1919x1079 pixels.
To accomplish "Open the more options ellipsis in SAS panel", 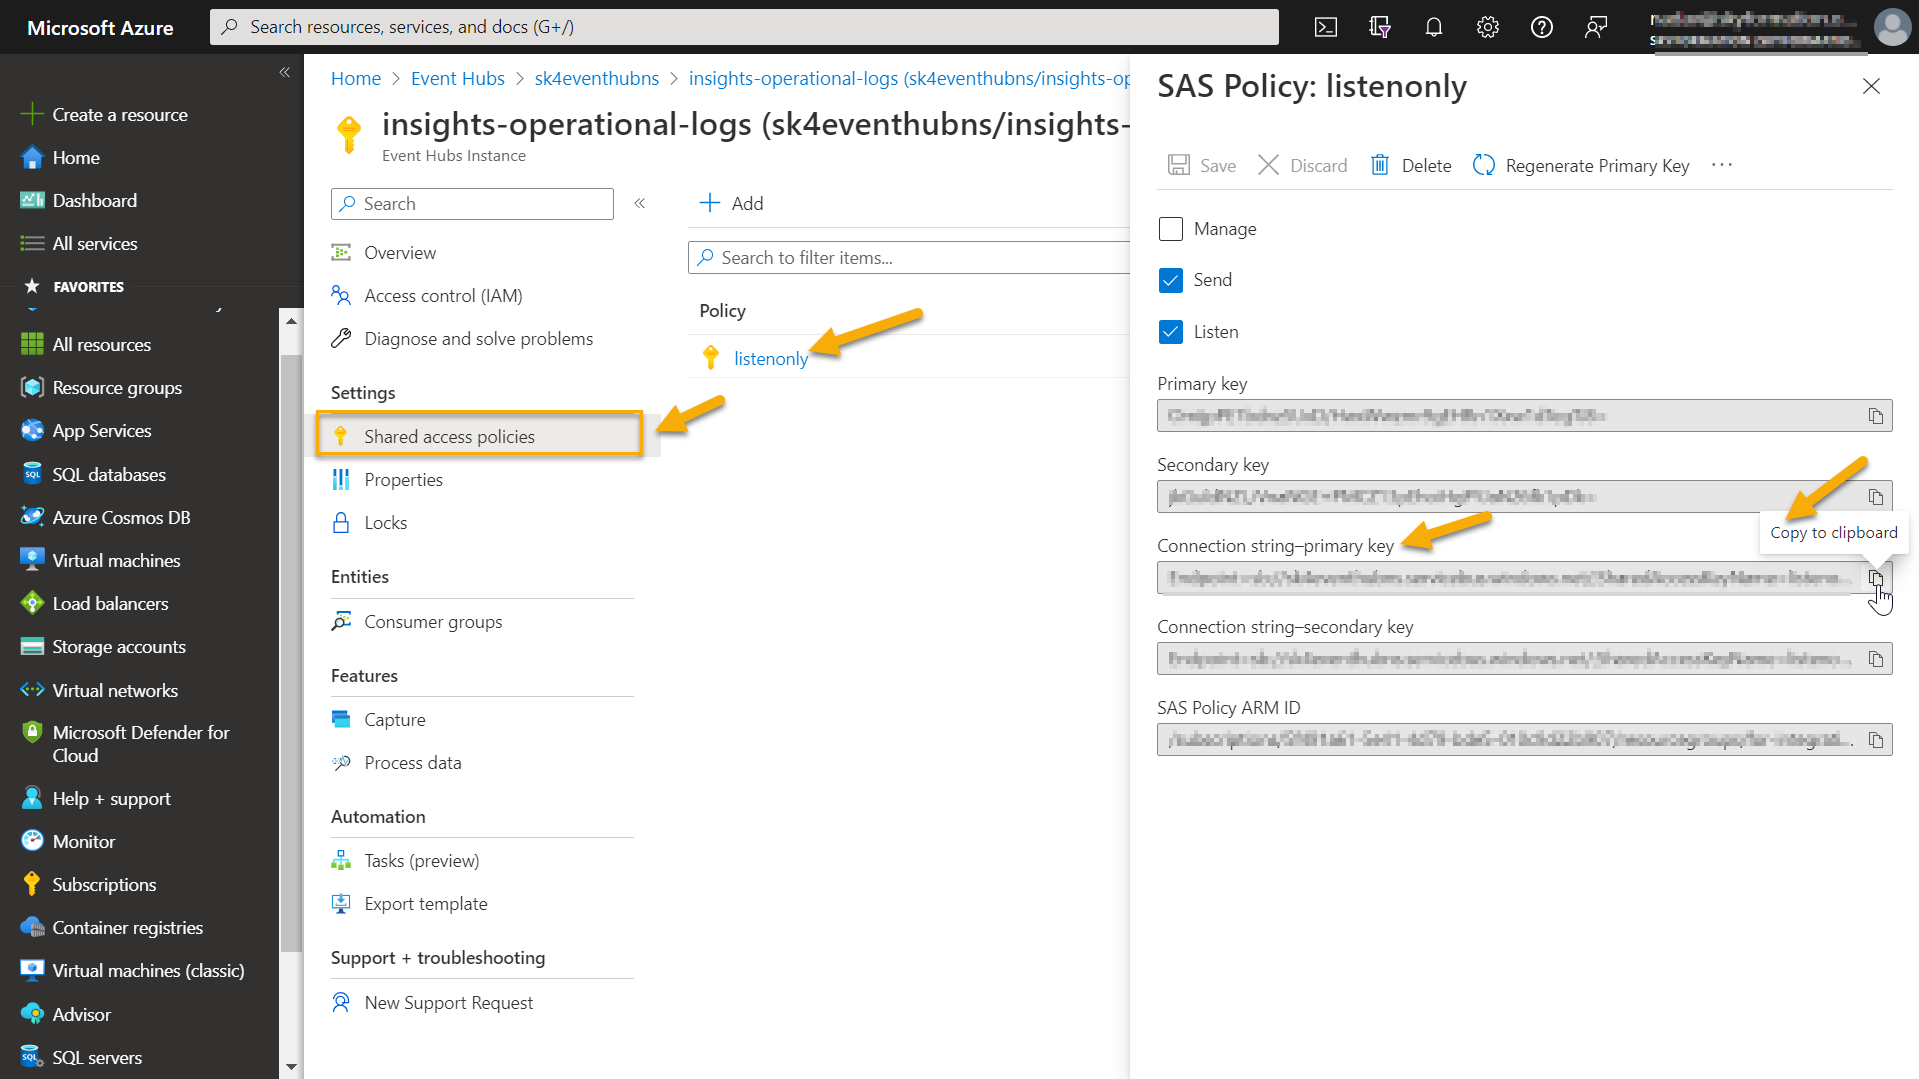I will pos(1721,165).
